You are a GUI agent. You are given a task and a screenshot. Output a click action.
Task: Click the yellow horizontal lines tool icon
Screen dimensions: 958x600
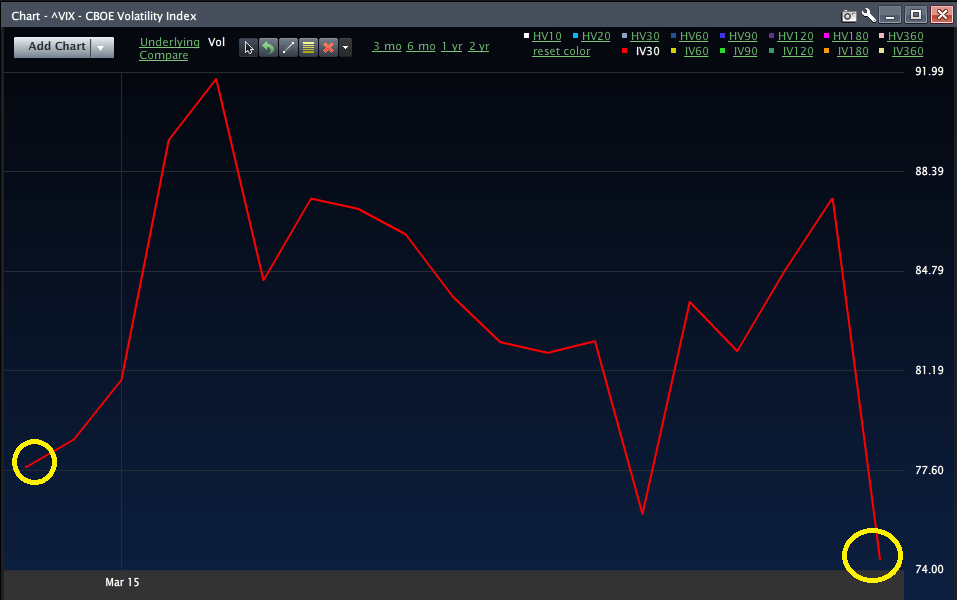[308, 47]
